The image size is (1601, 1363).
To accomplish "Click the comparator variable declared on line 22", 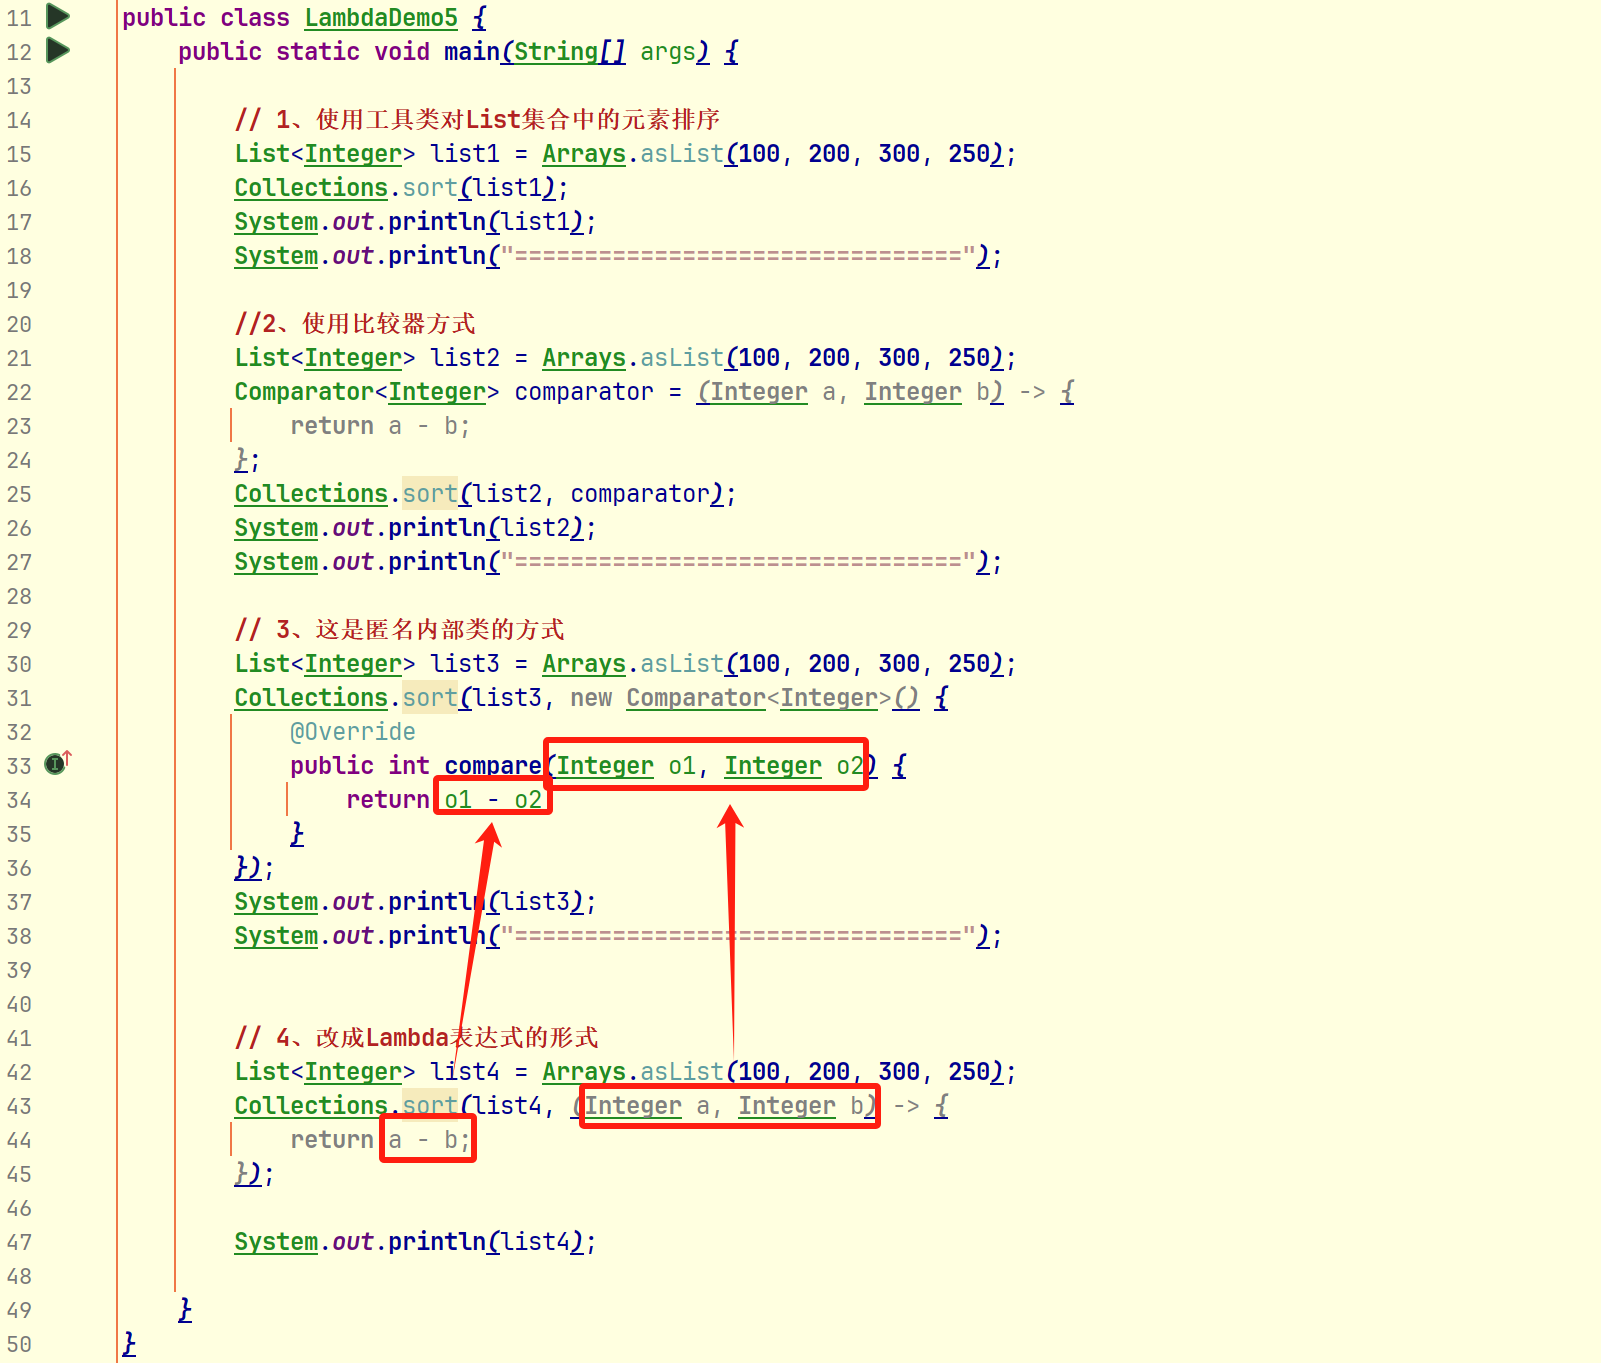I will (584, 392).
